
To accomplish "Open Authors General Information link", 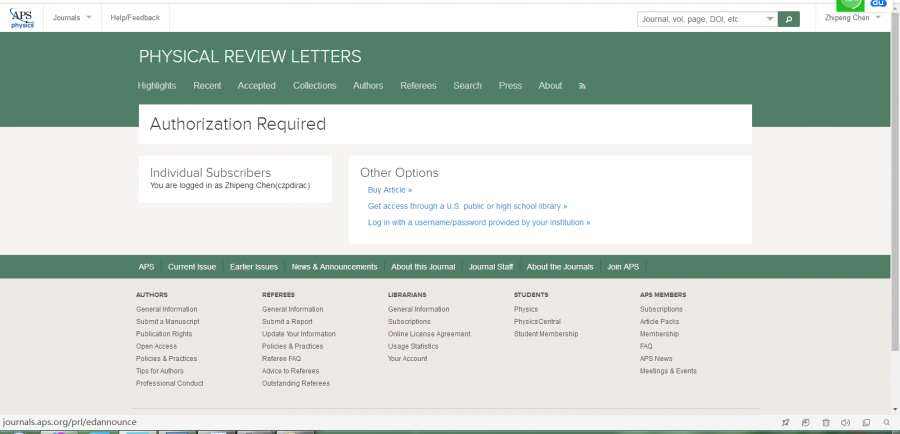I will click(x=166, y=309).
